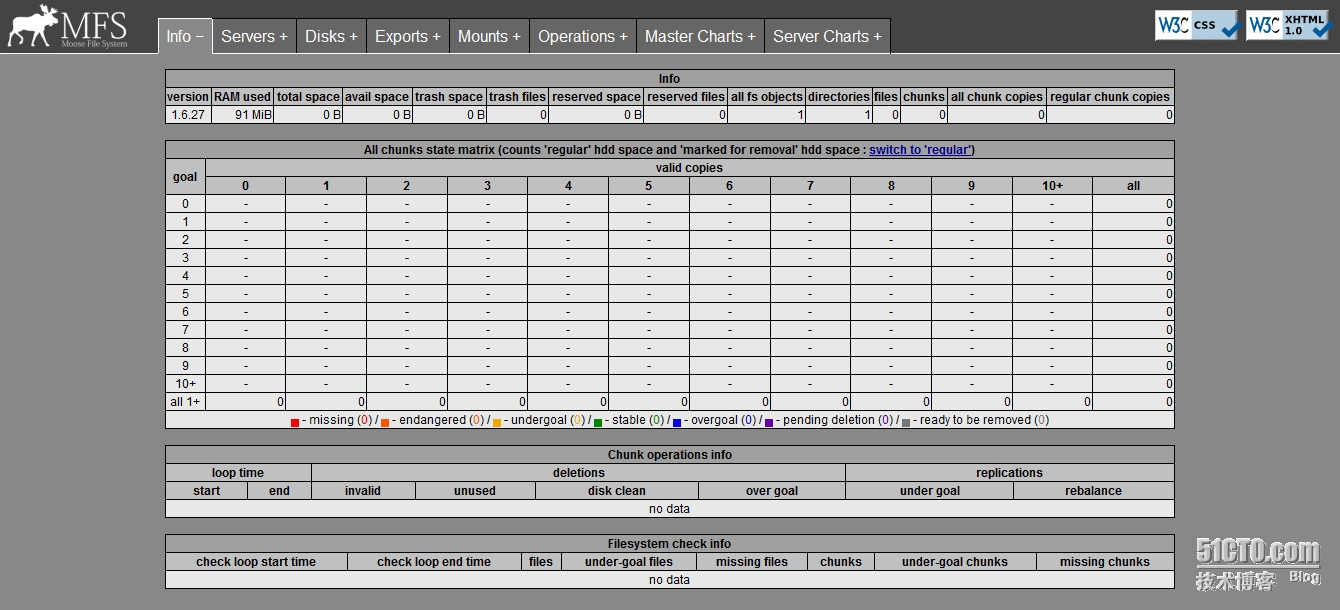Click the "check loop end time" header
The width and height of the screenshot is (1340, 610).
434,562
